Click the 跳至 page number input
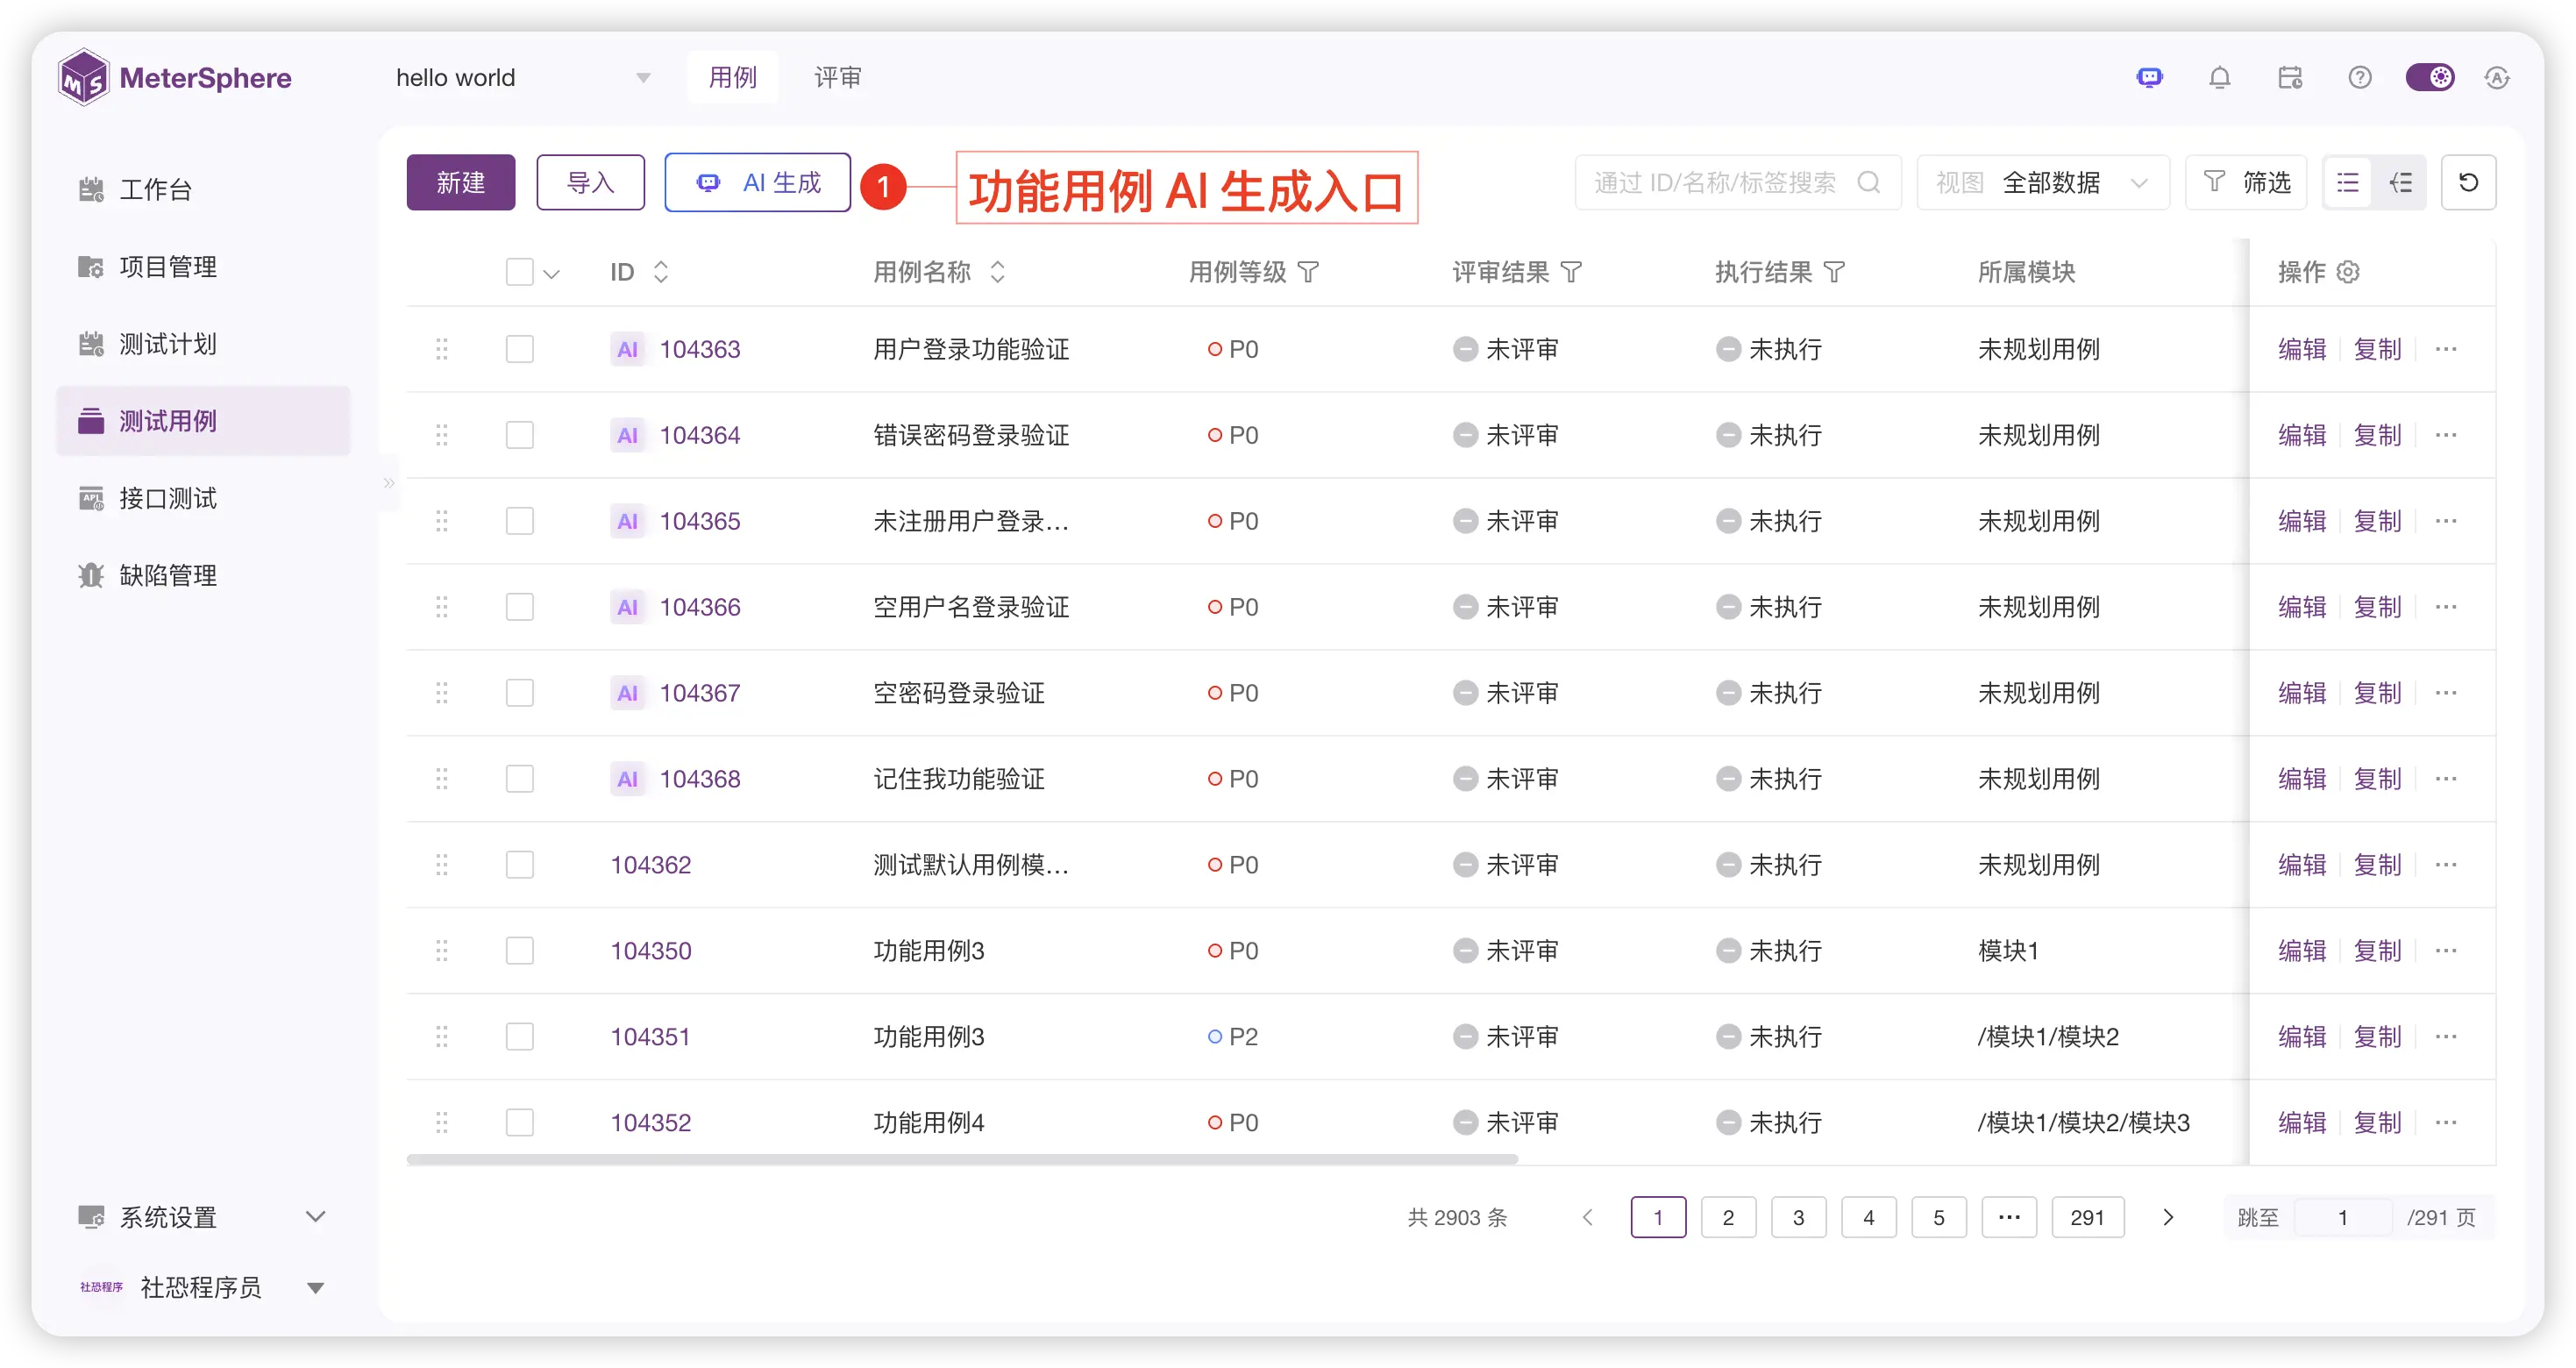The width and height of the screenshot is (2576, 1368). (2342, 1217)
